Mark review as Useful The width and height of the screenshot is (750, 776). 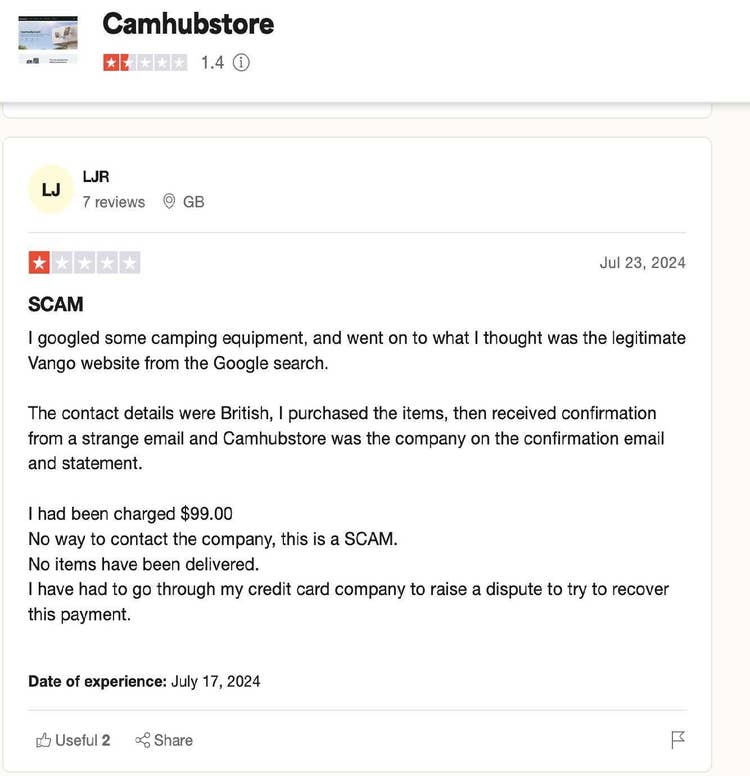click(x=82, y=740)
